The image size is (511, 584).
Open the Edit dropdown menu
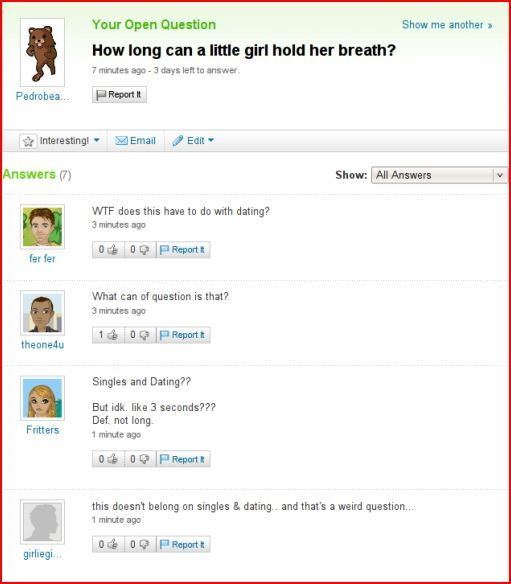(x=193, y=140)
